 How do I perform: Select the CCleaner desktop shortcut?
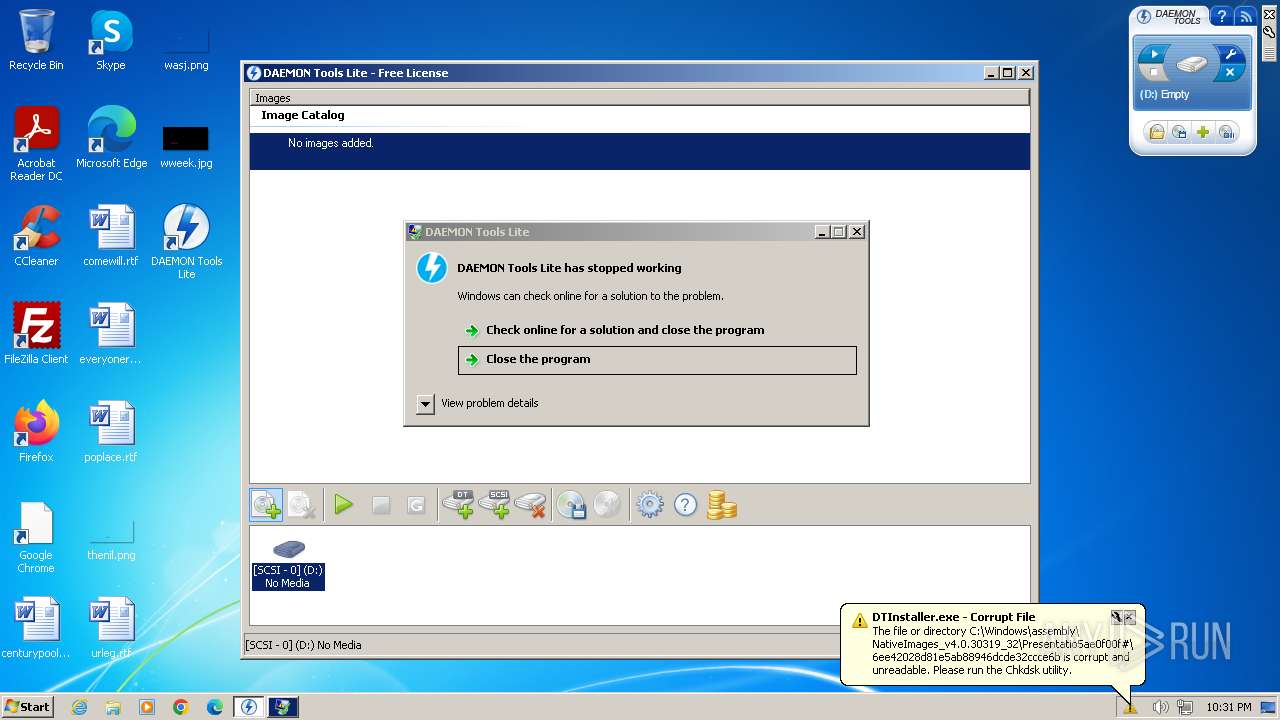[36, 236]
